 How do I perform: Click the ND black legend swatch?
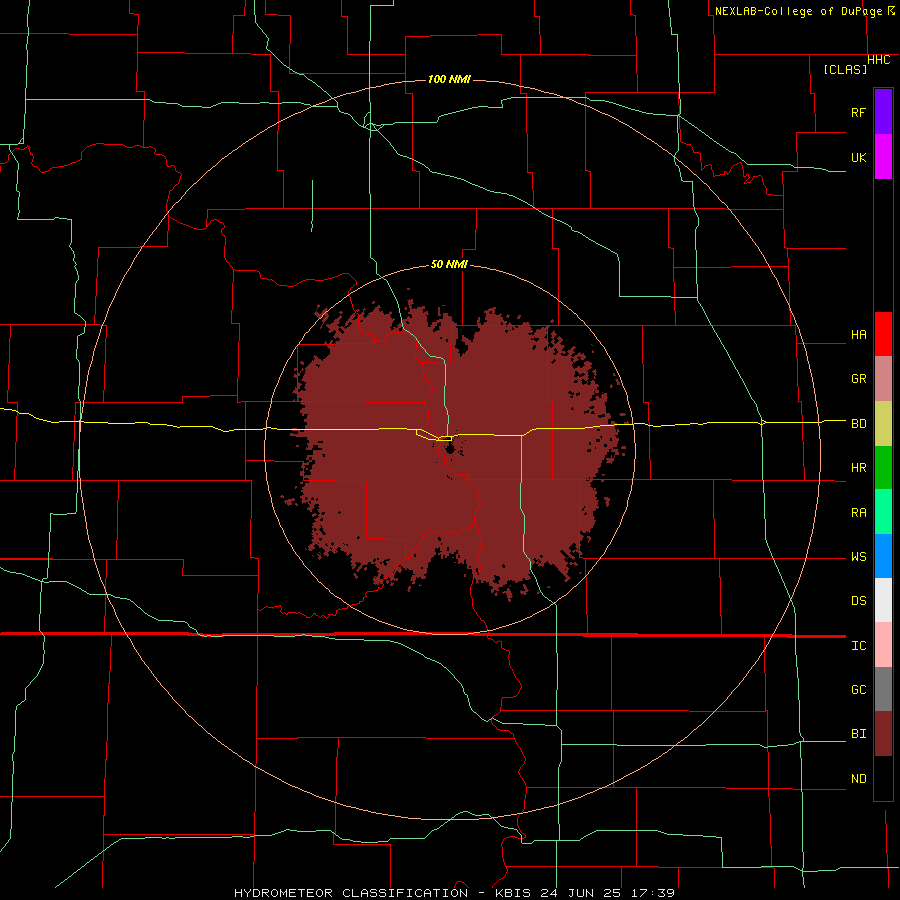(883, 778)
